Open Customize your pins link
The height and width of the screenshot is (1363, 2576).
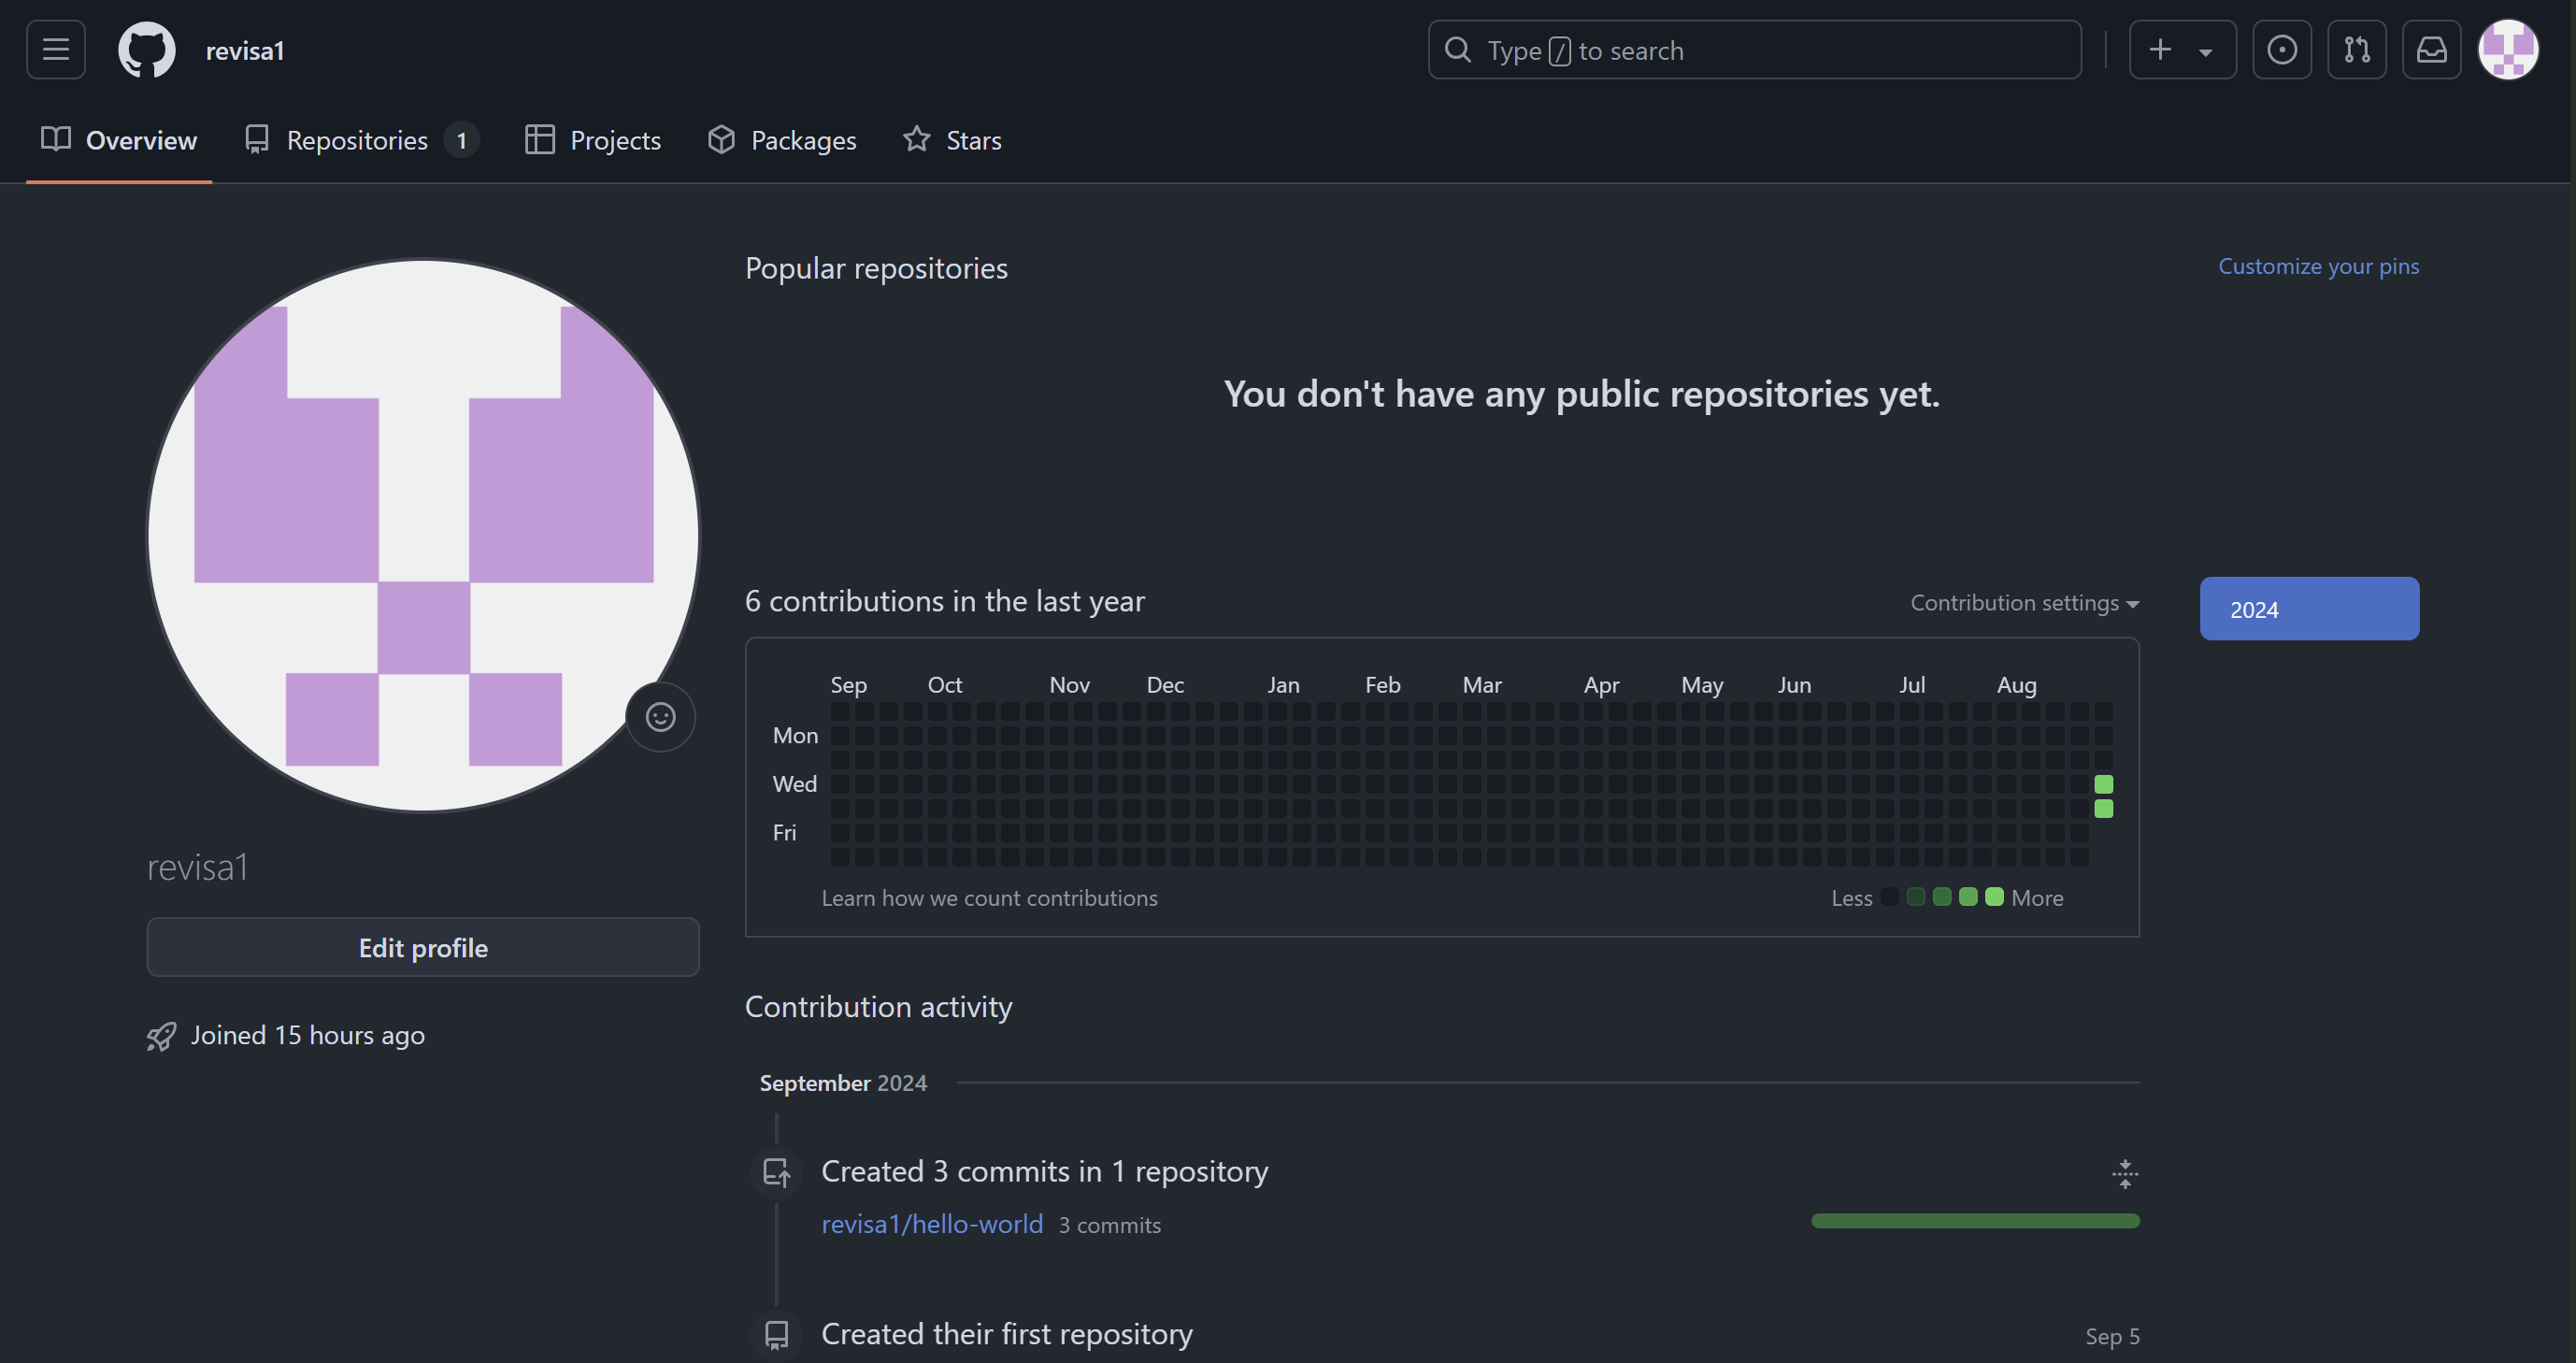click(2318, 266)
